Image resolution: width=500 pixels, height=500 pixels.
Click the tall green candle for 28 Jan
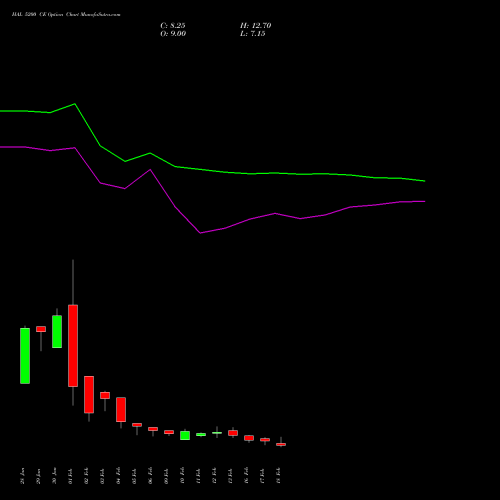(x=25, y=356)
